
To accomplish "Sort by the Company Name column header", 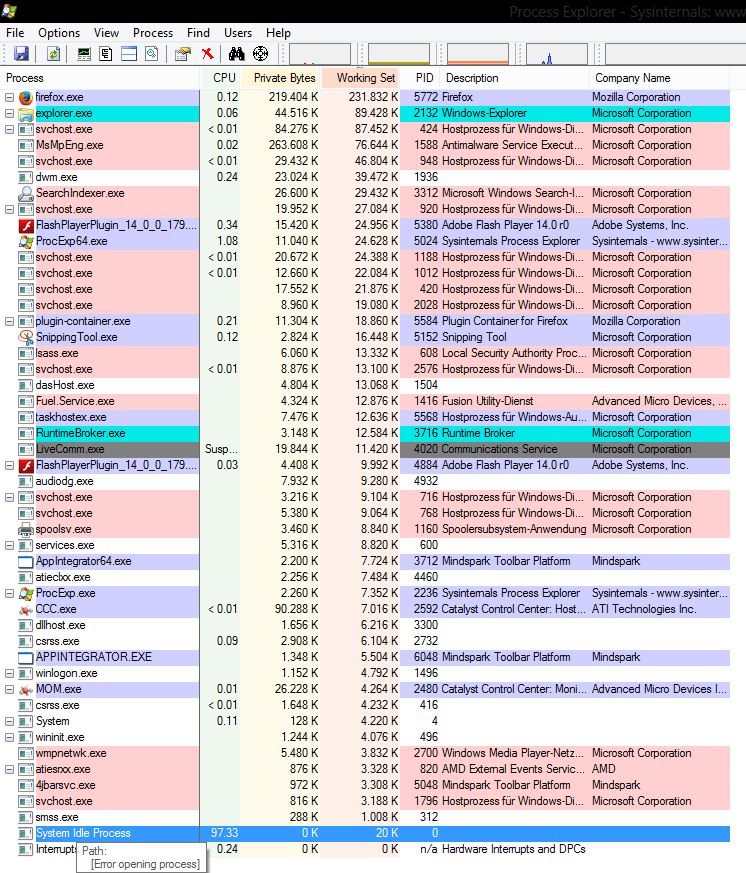I will tap(659, 78).
